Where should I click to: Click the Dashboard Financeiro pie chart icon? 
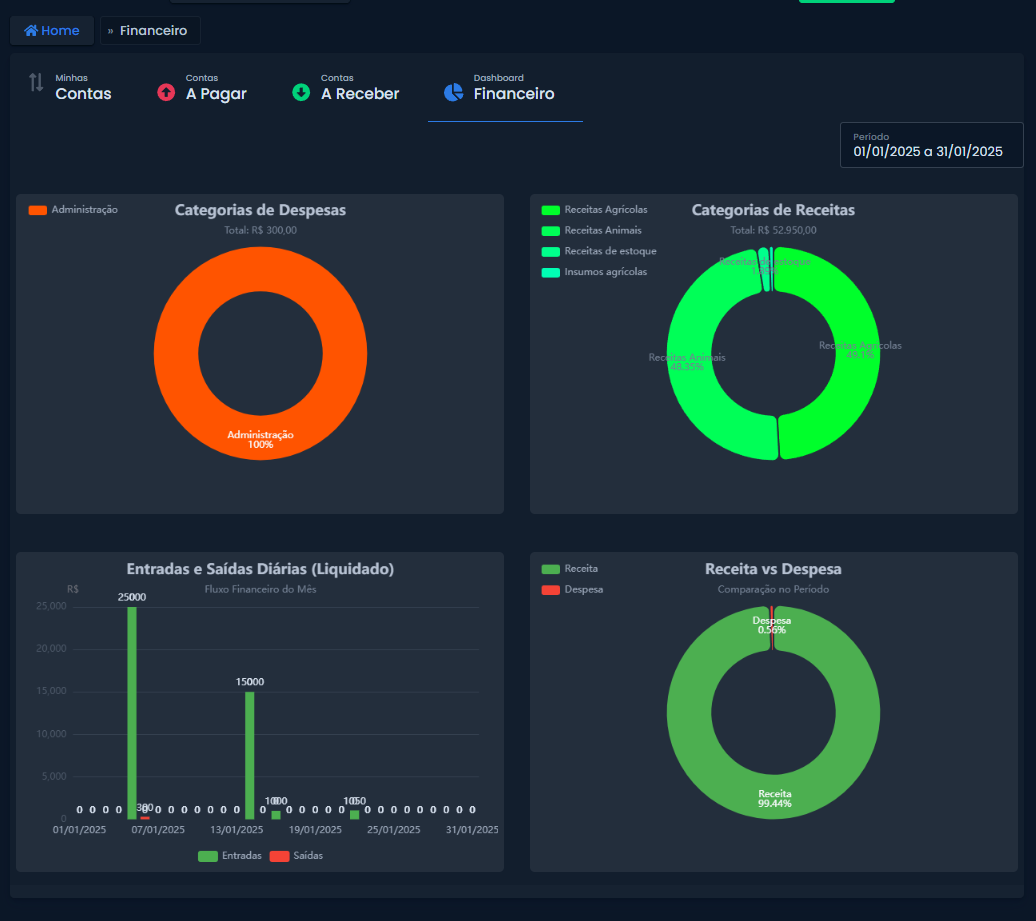click(x=453, y=92)
